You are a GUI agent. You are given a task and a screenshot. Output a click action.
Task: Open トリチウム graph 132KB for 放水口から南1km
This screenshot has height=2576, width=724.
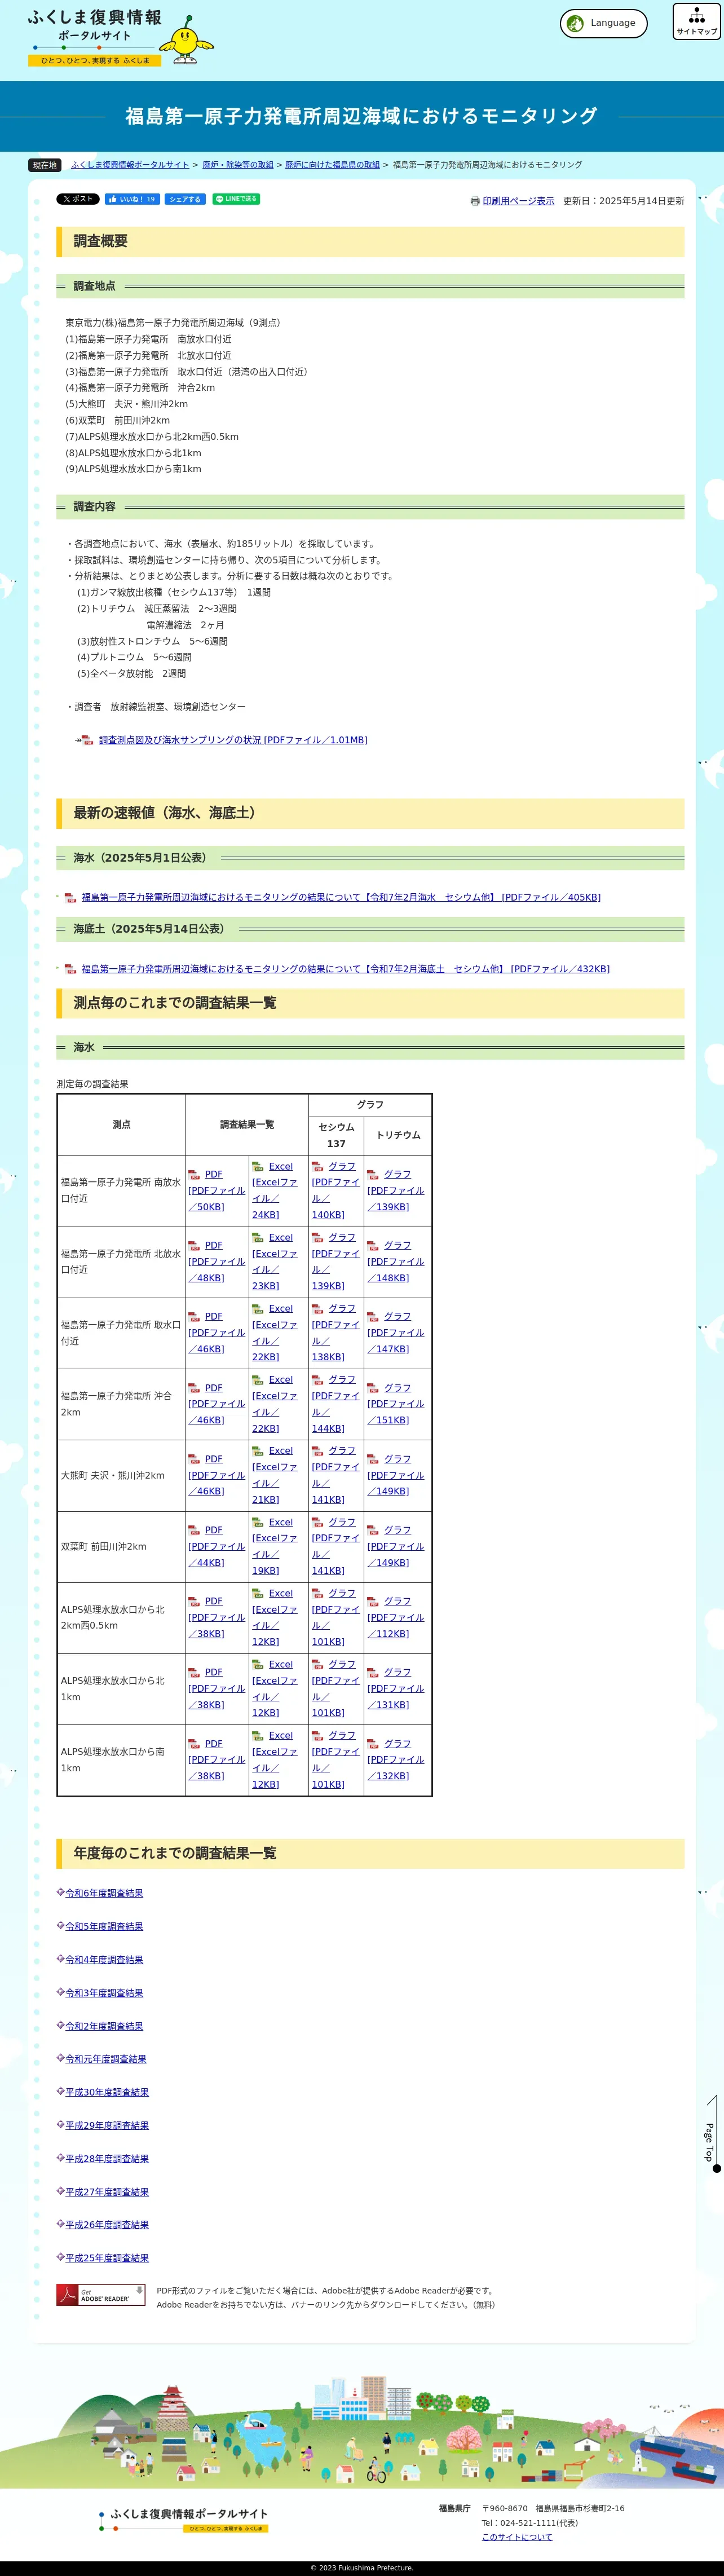(395, 1759)
